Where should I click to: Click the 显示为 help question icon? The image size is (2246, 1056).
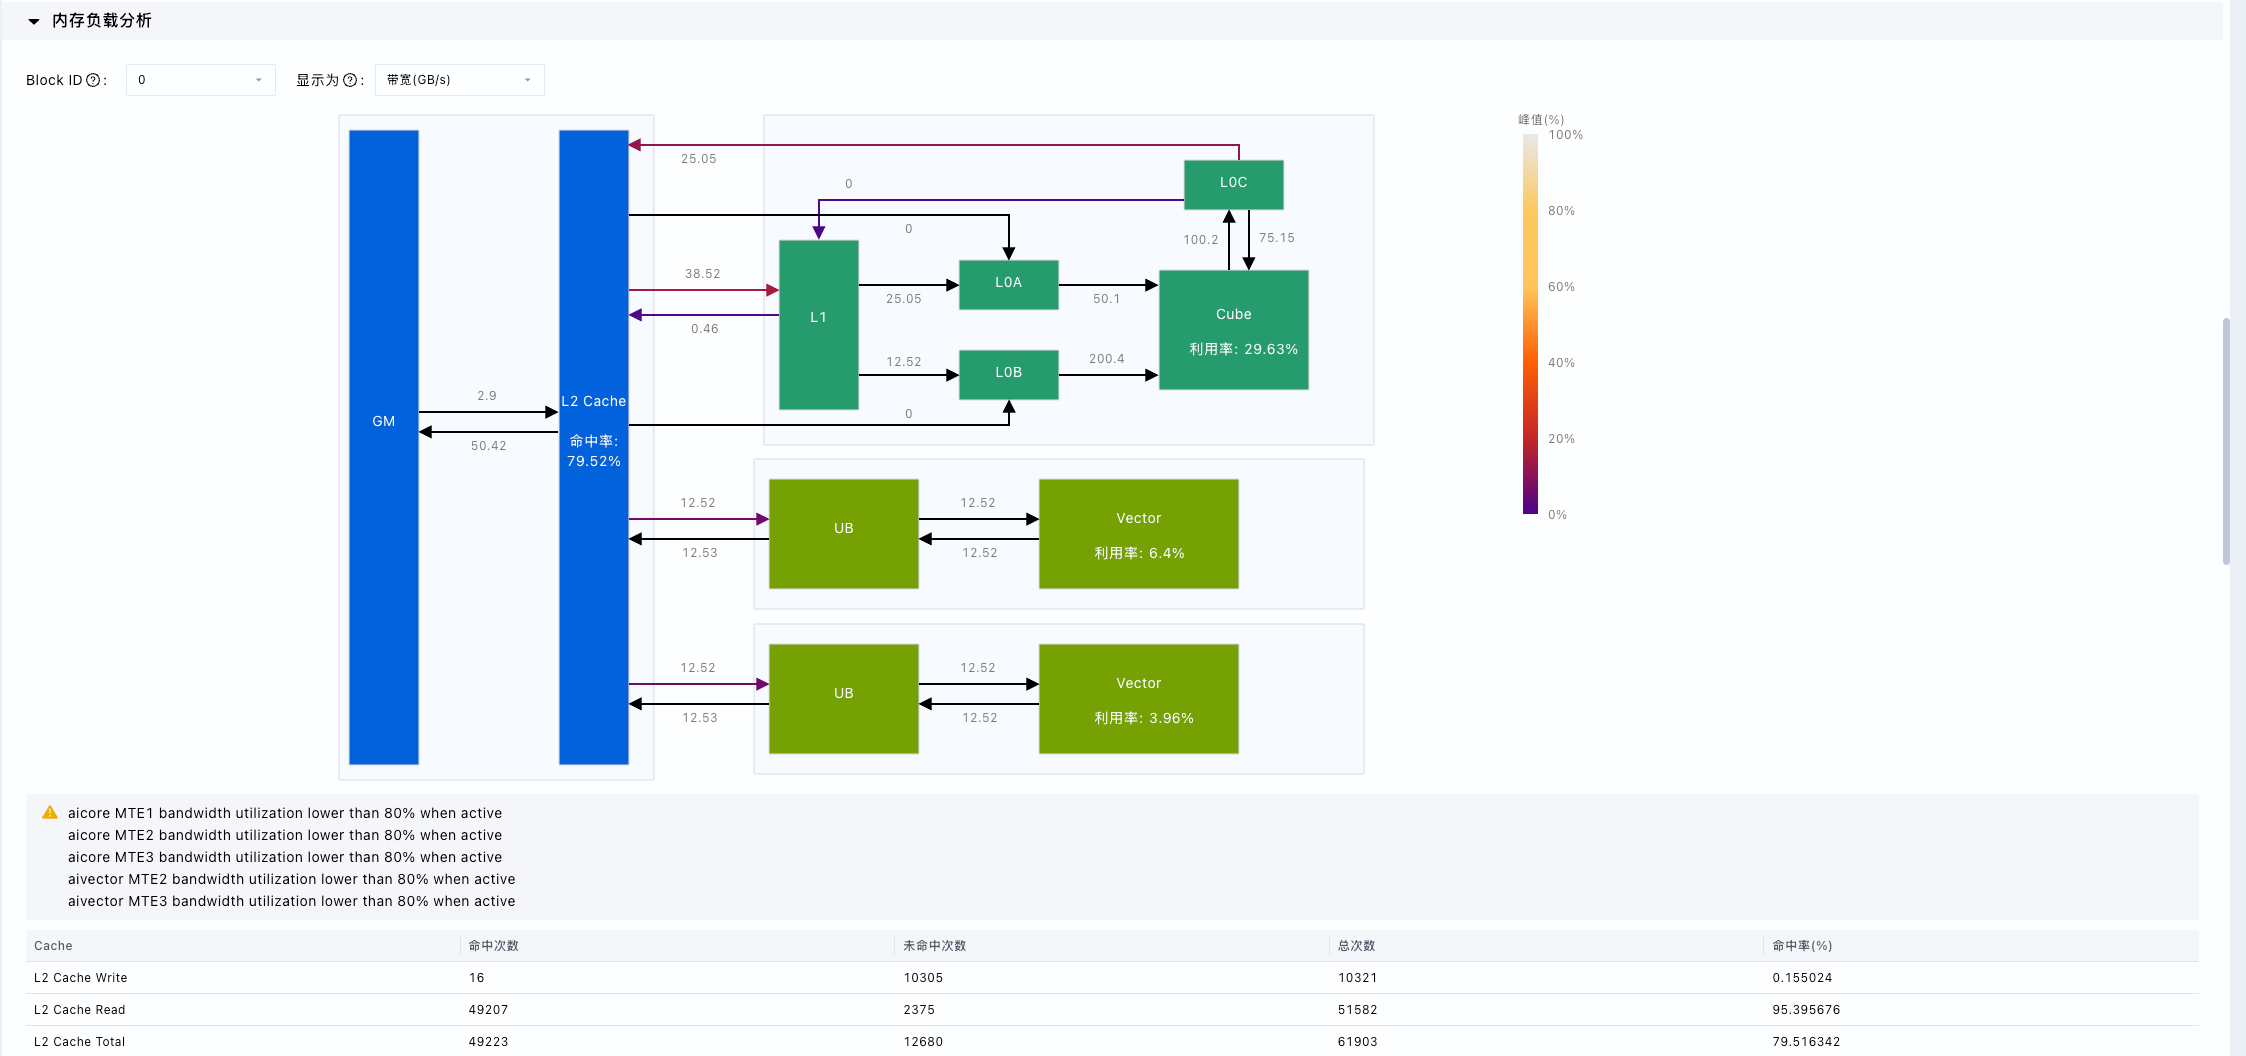tap(350, 80)
